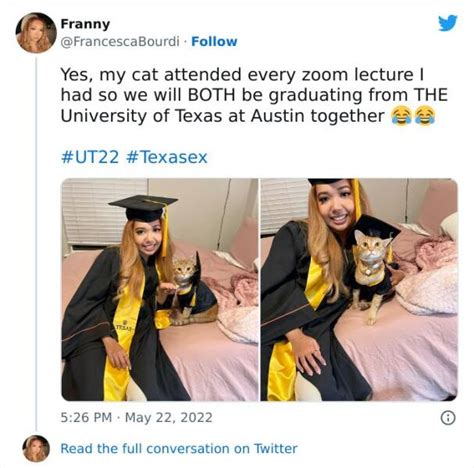
Task: Click the 5:26 PM timestamp
Action: (x=86, y=417)
